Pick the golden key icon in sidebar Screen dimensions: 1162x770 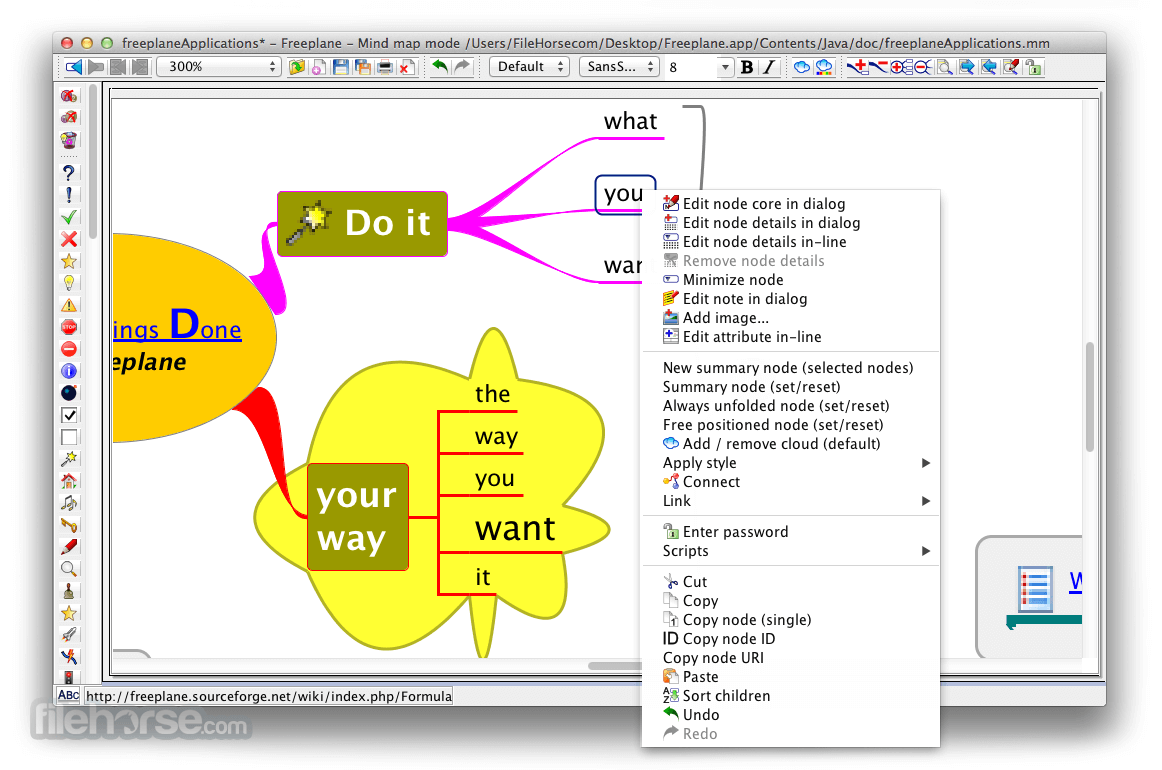click(69, 524)
